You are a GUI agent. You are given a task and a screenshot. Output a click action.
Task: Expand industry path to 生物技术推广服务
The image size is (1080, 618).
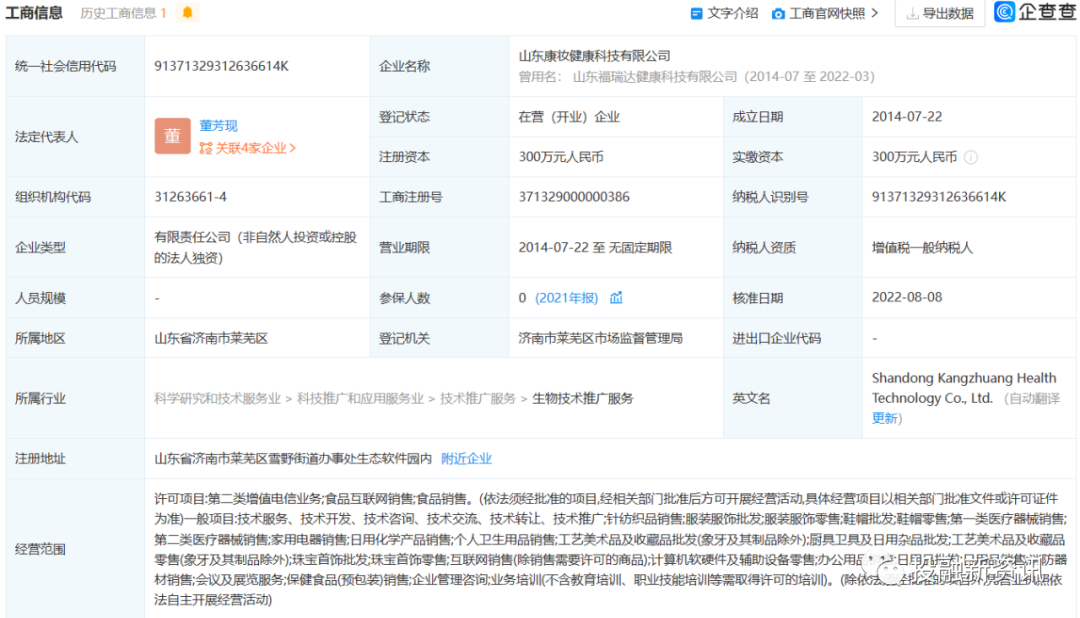(580, 398)
